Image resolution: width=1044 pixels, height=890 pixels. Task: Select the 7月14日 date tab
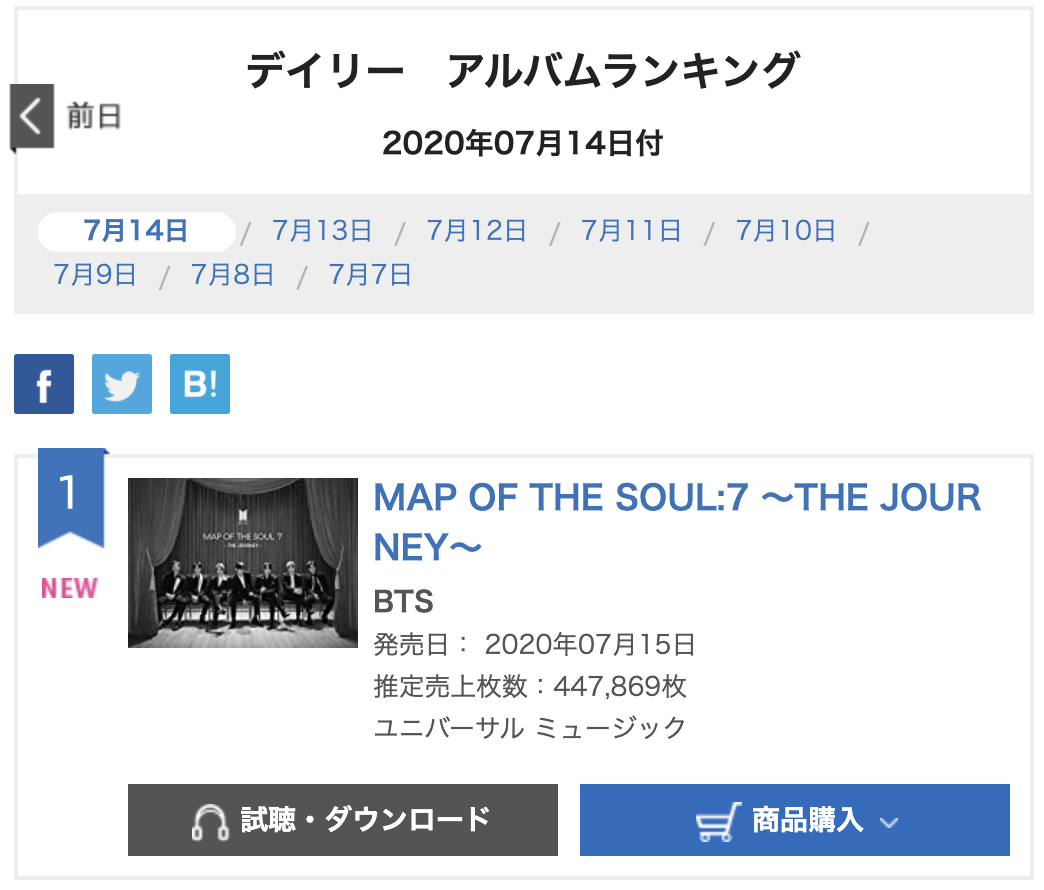[x=137, y=231]
